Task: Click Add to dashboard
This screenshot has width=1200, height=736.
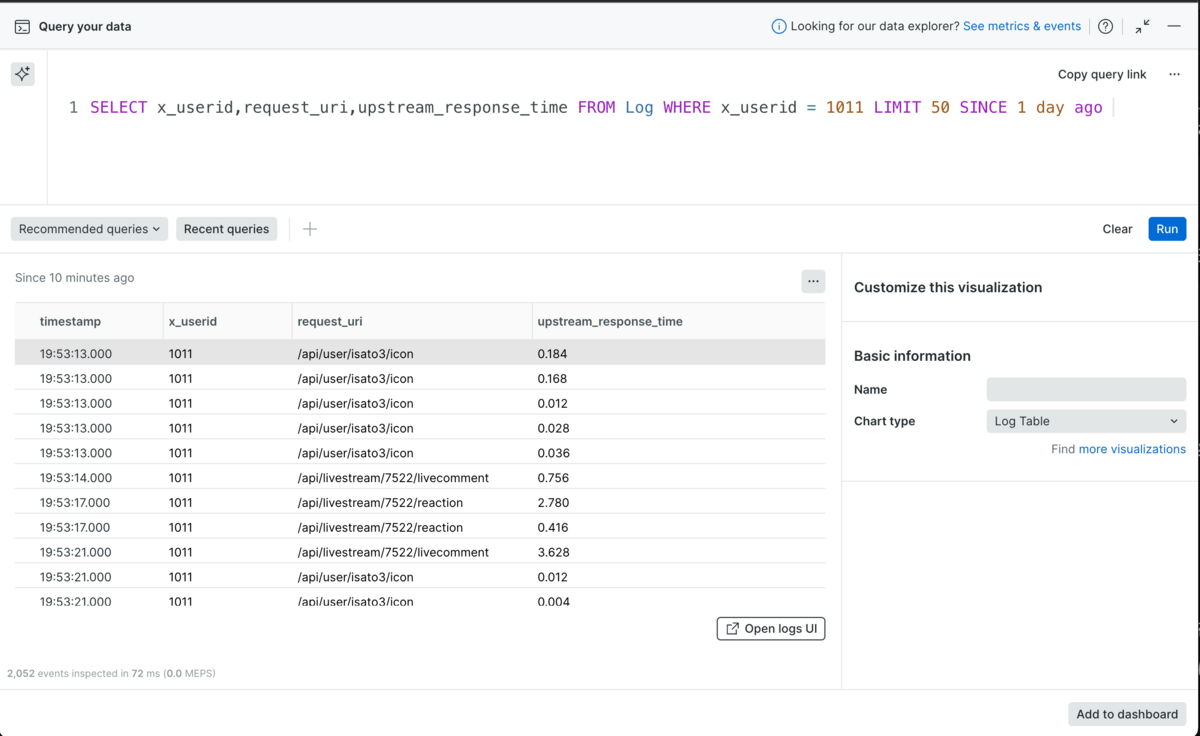Action: [x=1127, y=714]
